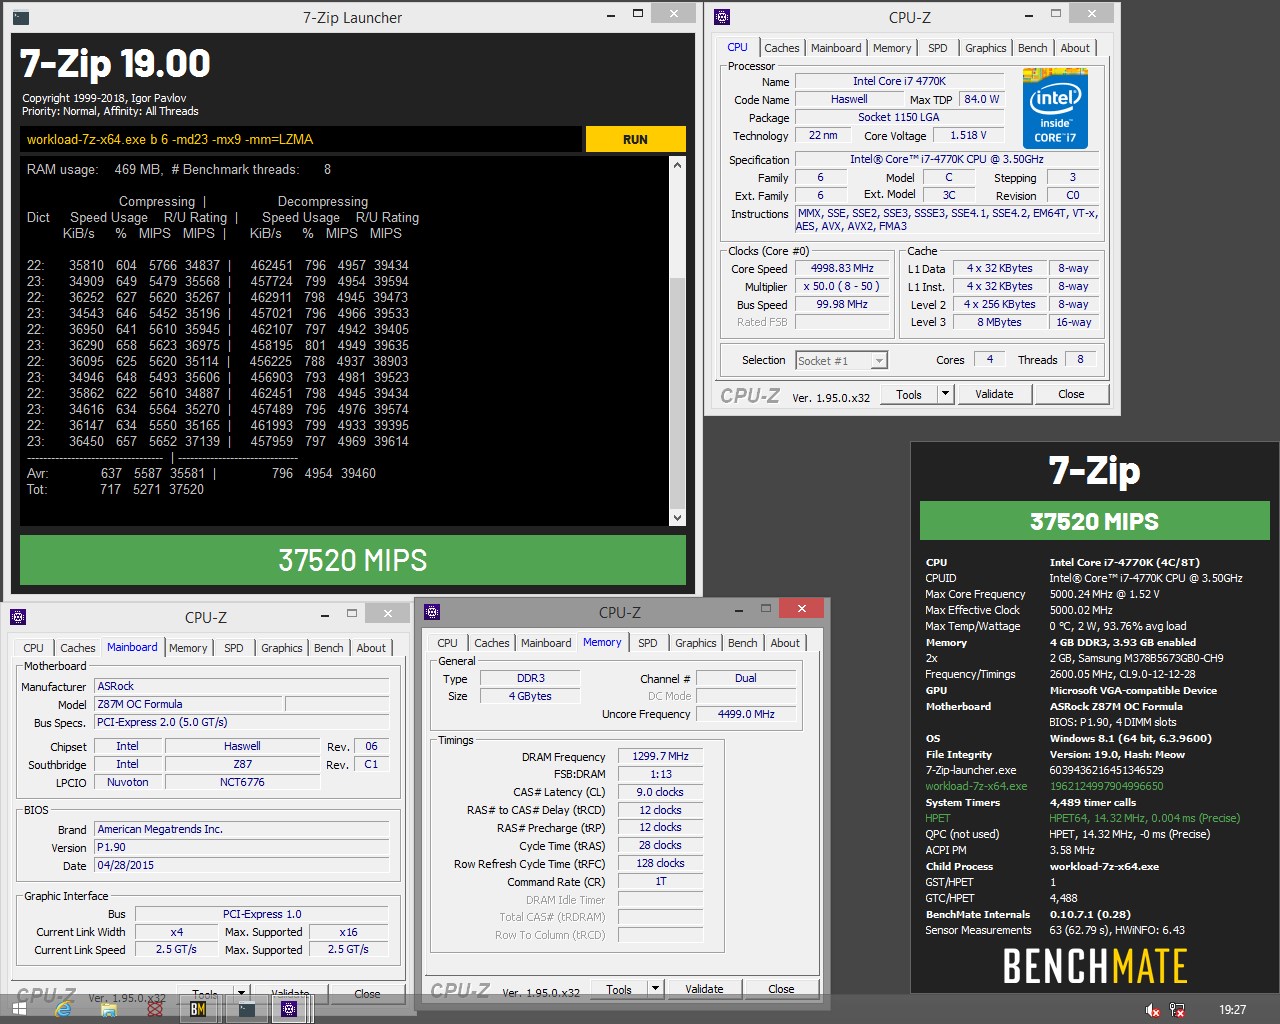Click the green 37520 MIPS bar in the 7-Zip Launcher

click(353, 560)
